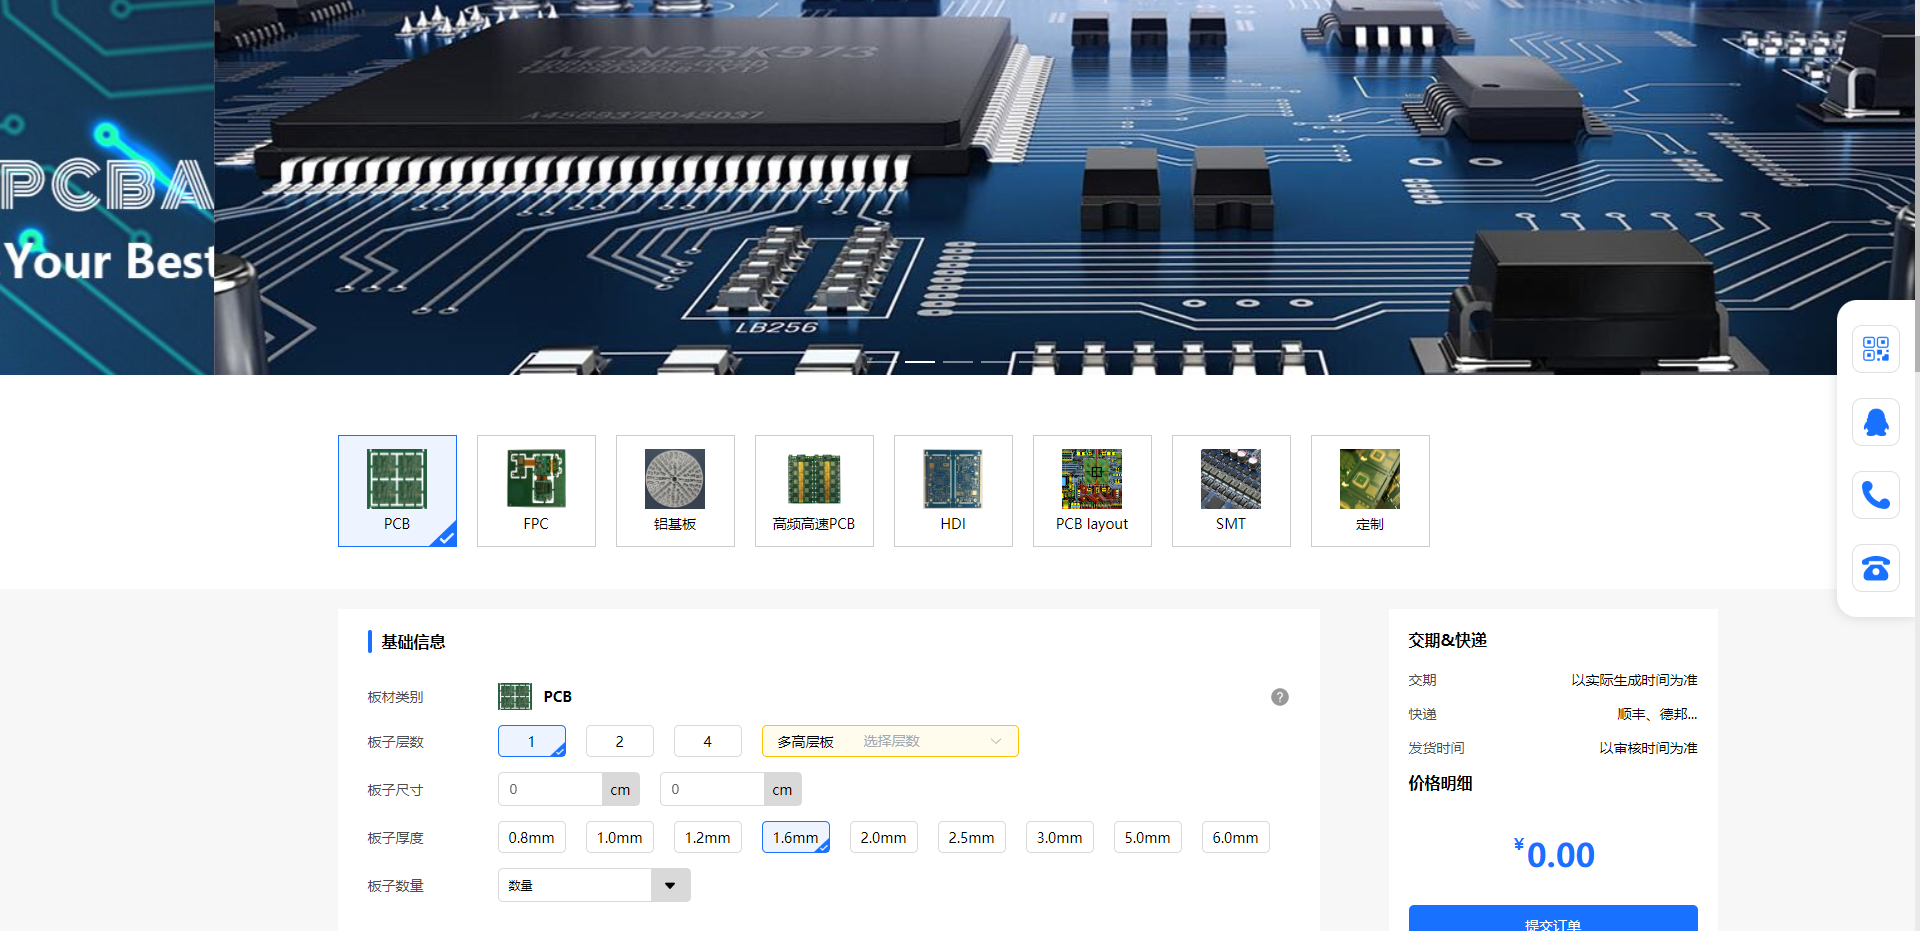Choose the PCB layout category

coord(1092,491)
